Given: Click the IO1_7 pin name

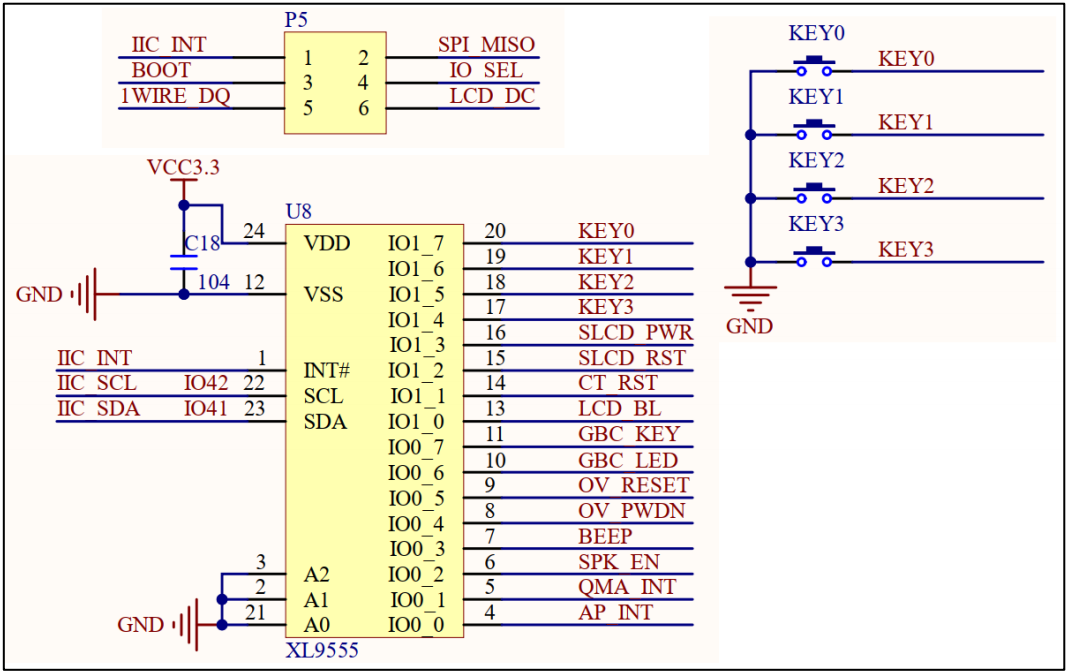Looking at the screenshot, I should [416, 244].
